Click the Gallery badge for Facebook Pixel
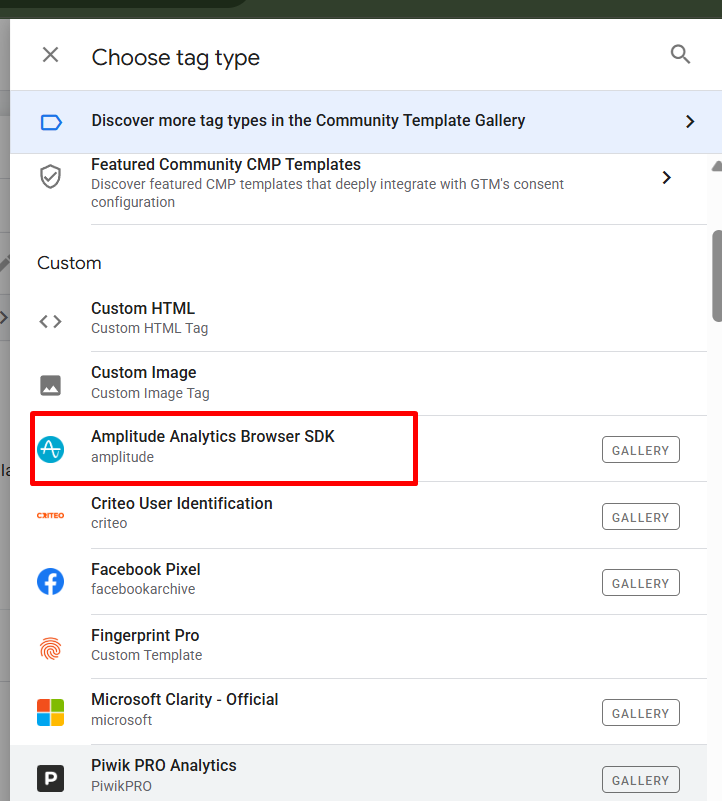 point(640,583)
